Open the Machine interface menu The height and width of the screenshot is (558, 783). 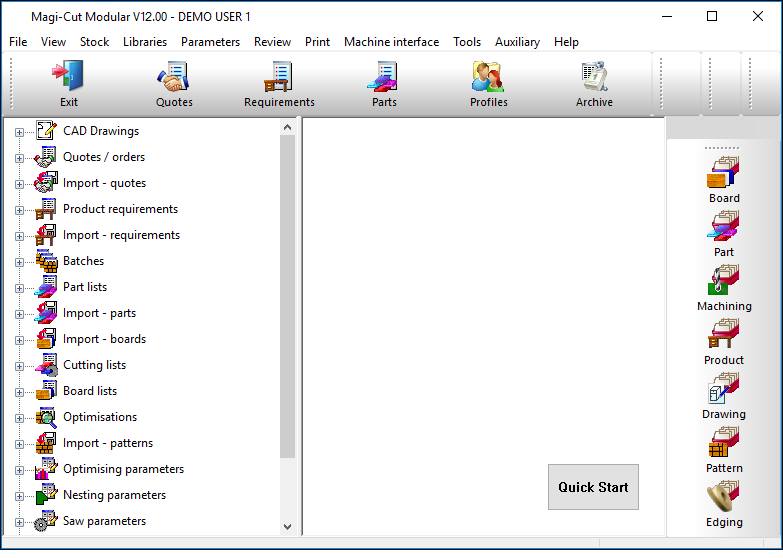392,42
